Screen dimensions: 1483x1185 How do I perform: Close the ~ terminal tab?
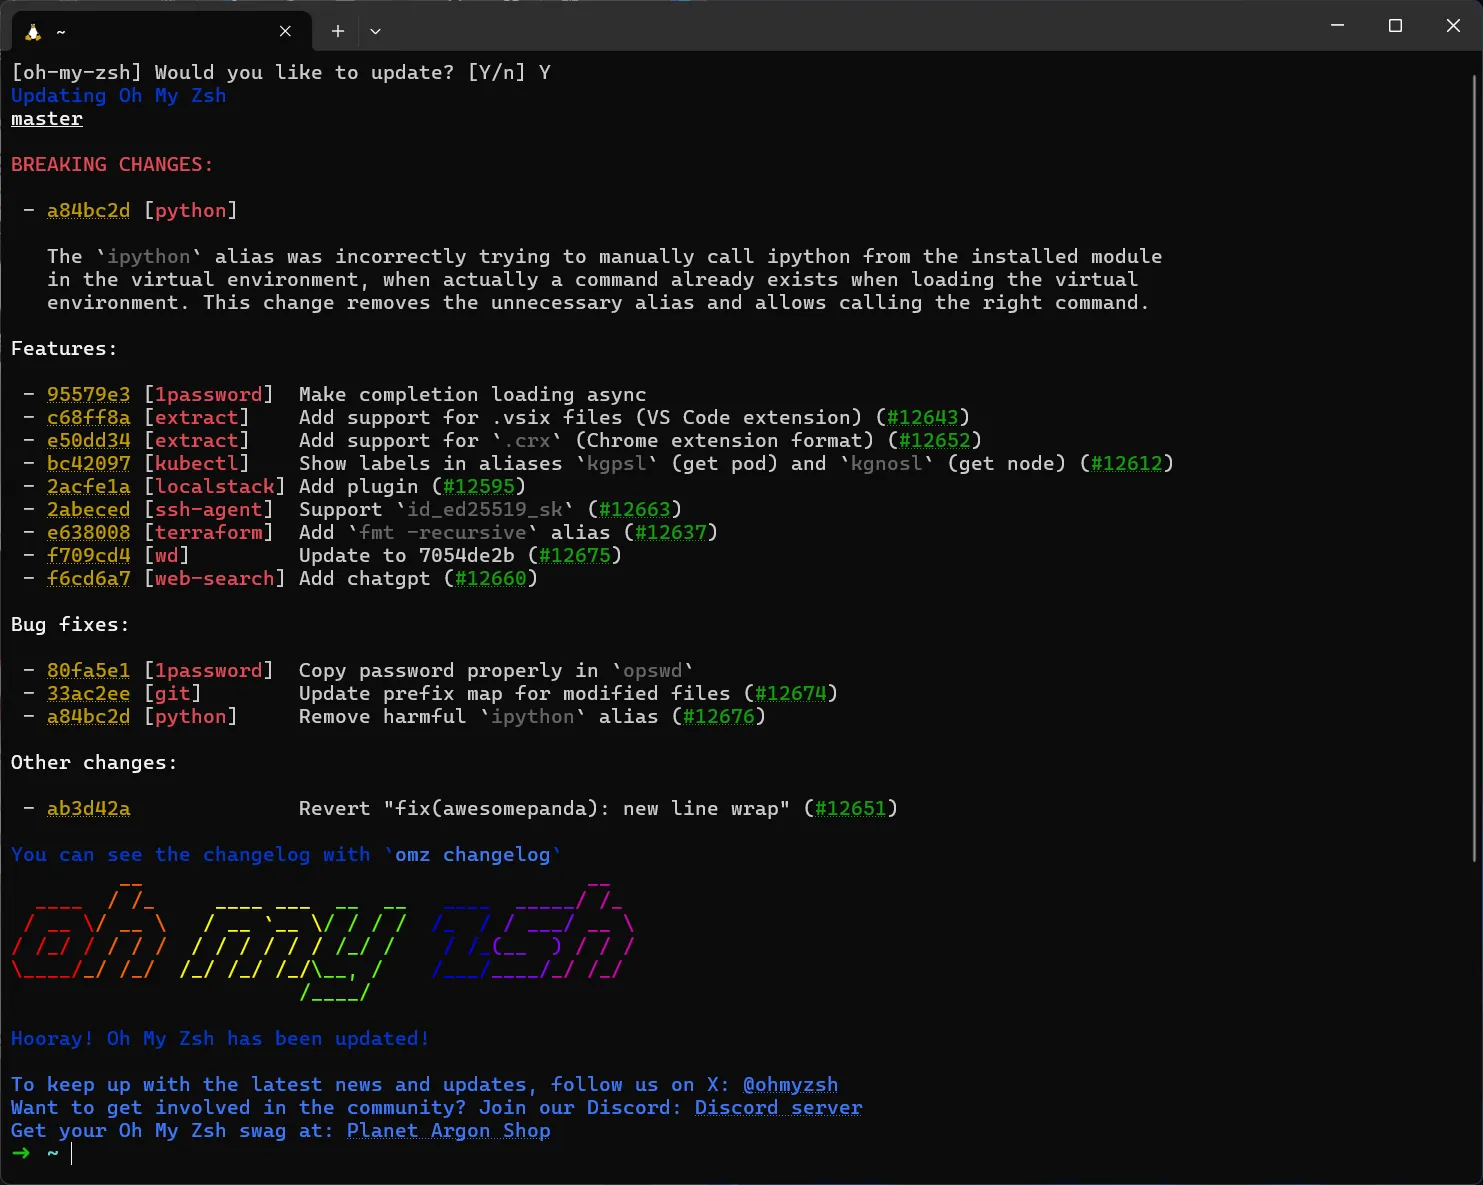(285, 31)
